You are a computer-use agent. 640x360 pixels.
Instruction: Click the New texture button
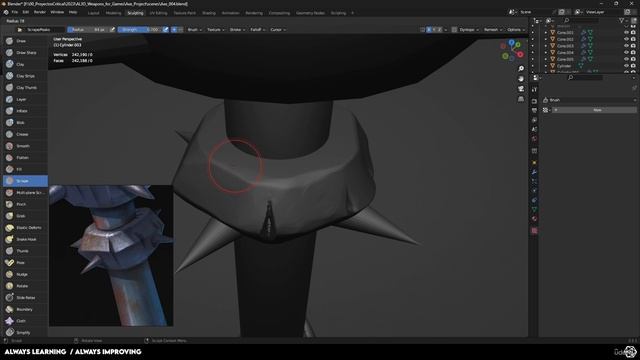594,110
